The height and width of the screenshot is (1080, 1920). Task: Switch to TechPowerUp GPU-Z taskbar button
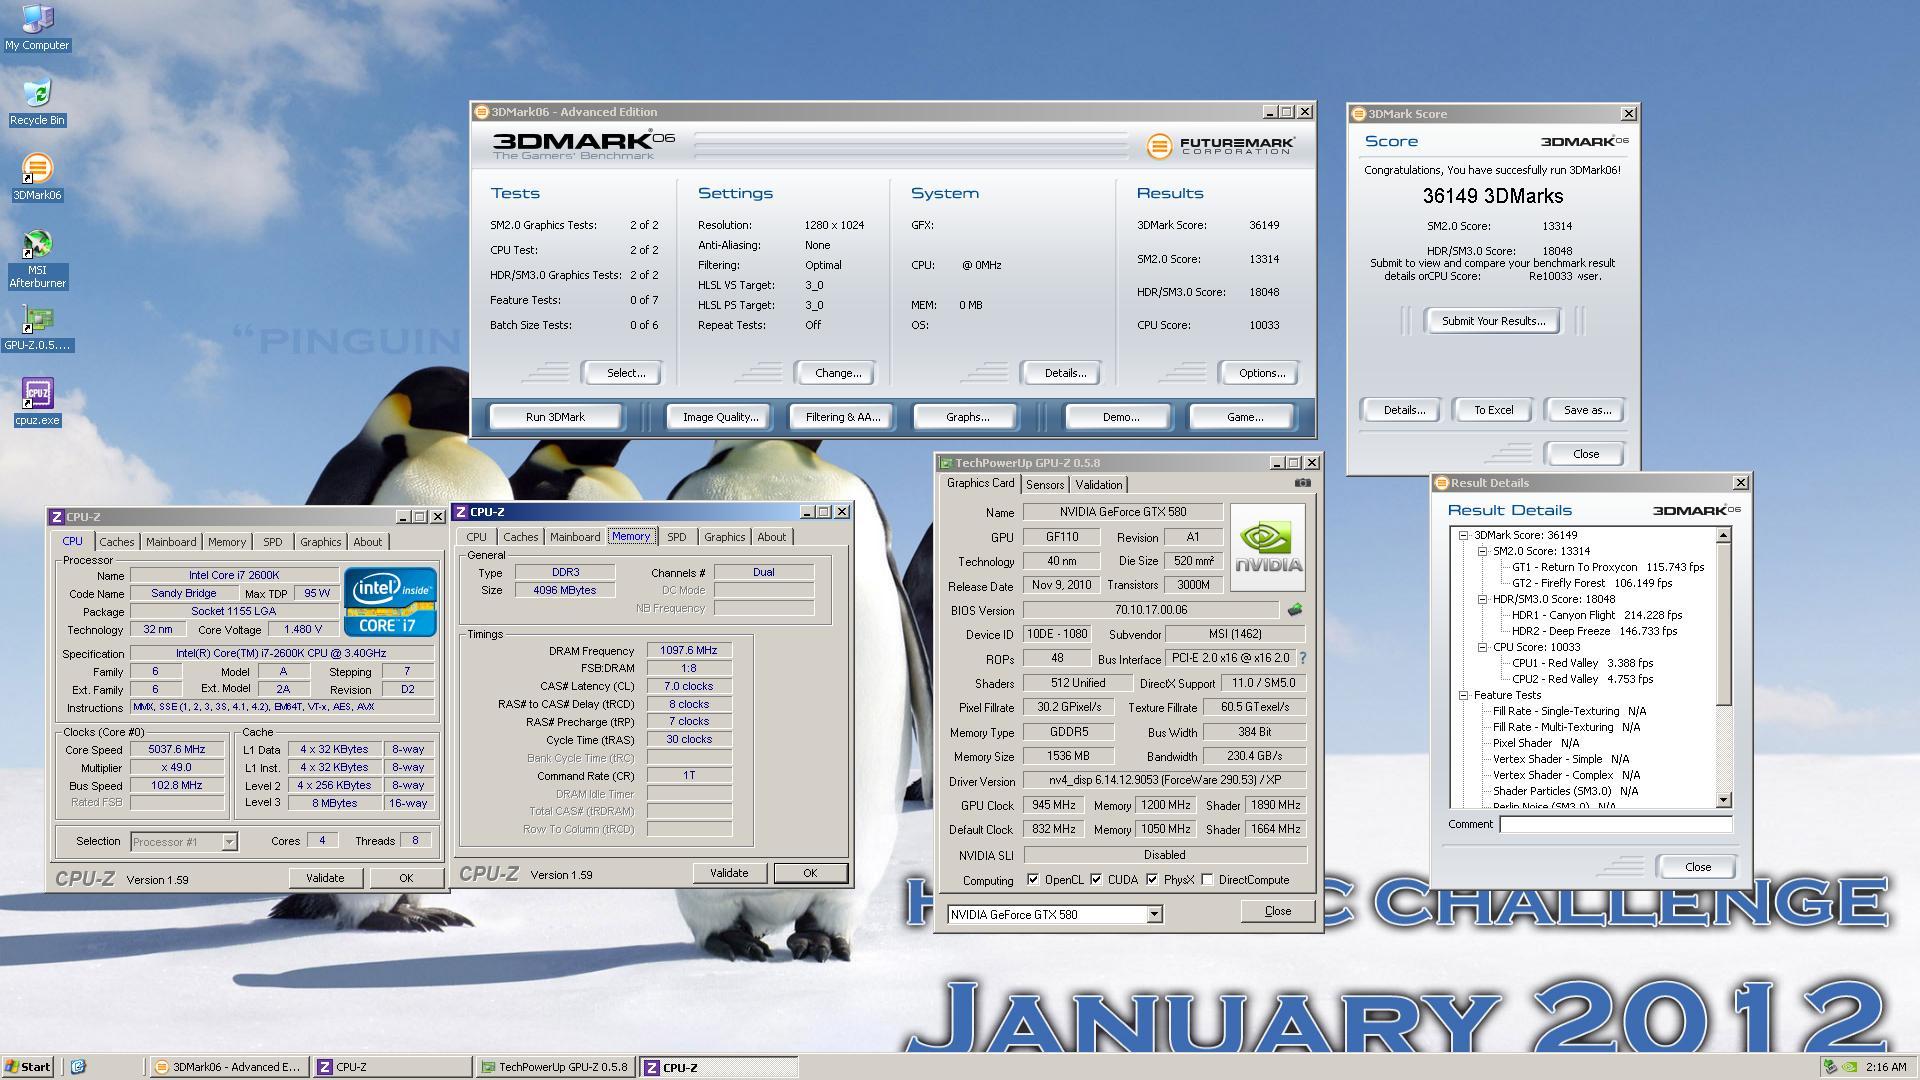(555, 1067)
